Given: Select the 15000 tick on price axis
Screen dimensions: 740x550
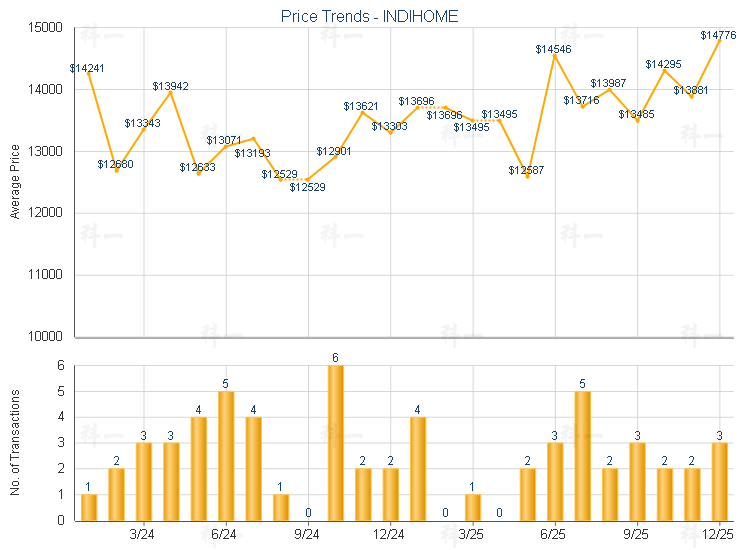Looking at the screenshot, I should (x=46, y=28).
